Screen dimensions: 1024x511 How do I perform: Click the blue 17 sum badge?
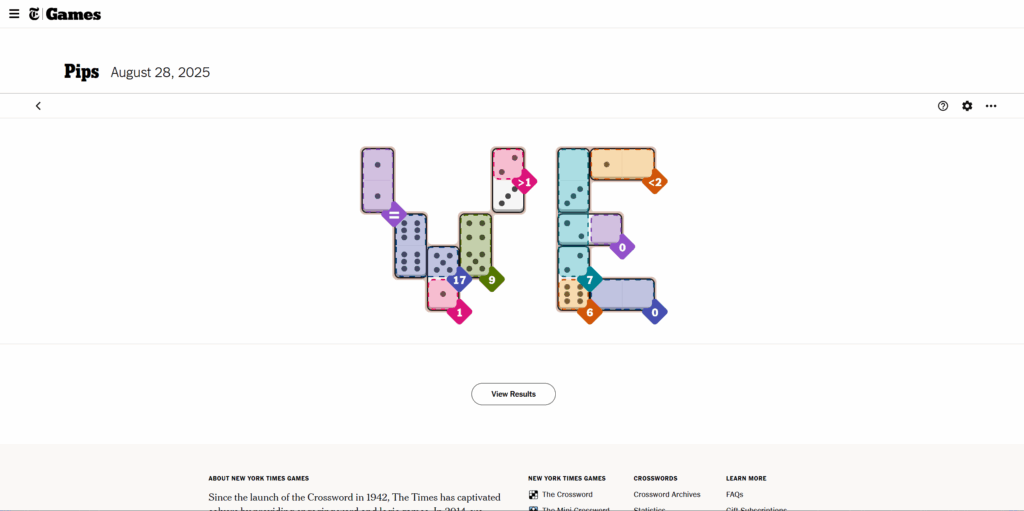[460, 280]
